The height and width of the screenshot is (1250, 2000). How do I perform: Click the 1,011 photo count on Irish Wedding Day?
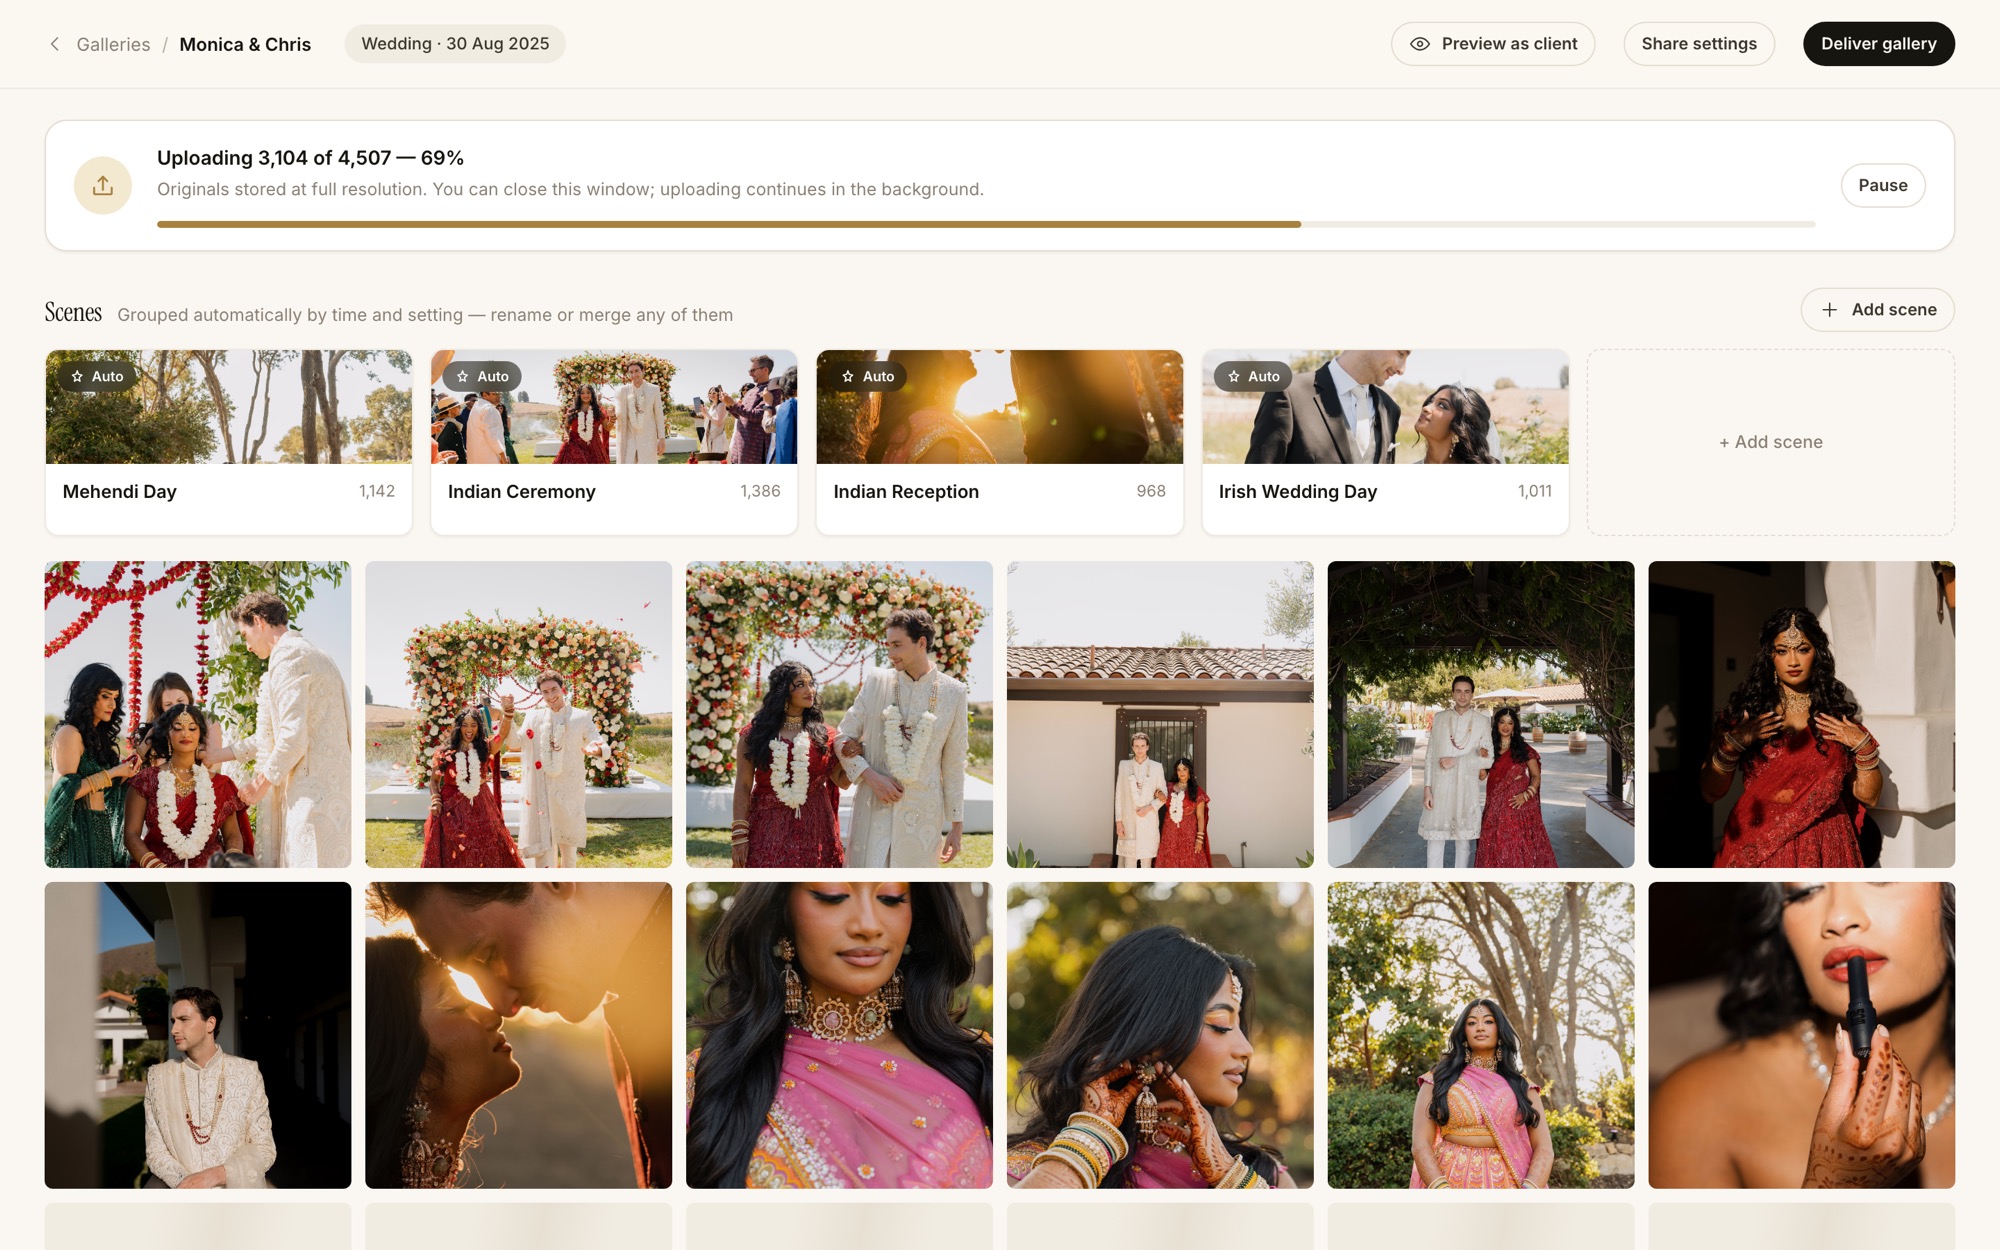tap(1535, 491)
